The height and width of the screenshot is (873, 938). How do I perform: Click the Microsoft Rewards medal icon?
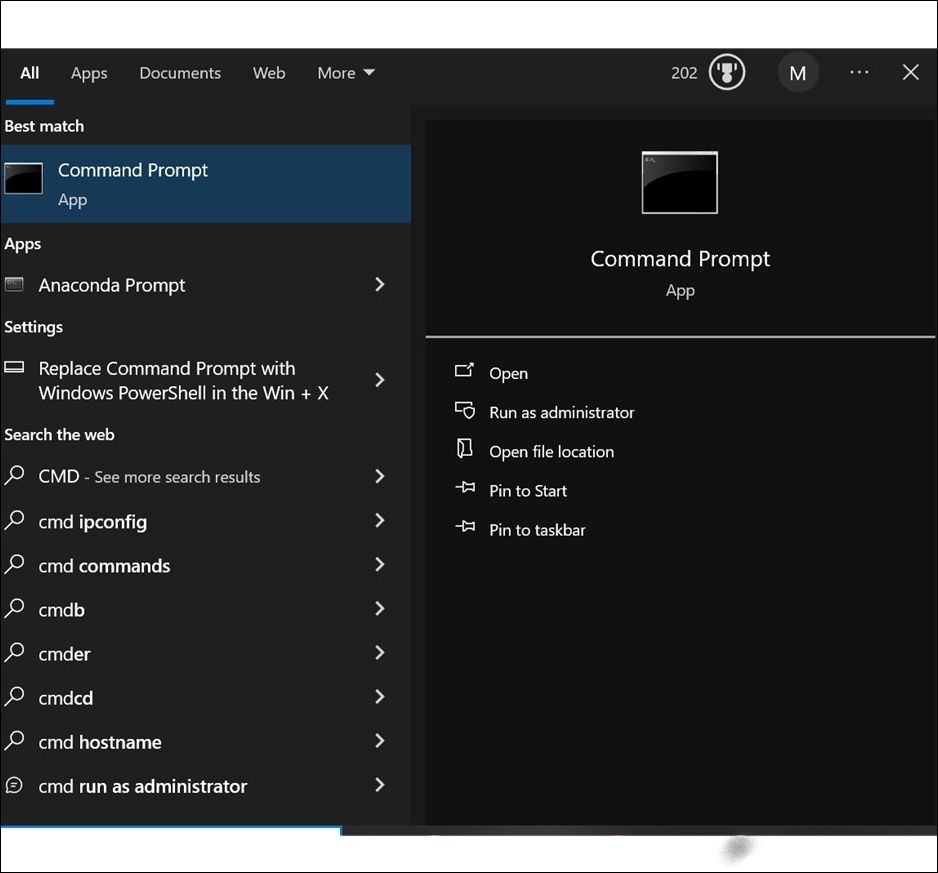727,73
